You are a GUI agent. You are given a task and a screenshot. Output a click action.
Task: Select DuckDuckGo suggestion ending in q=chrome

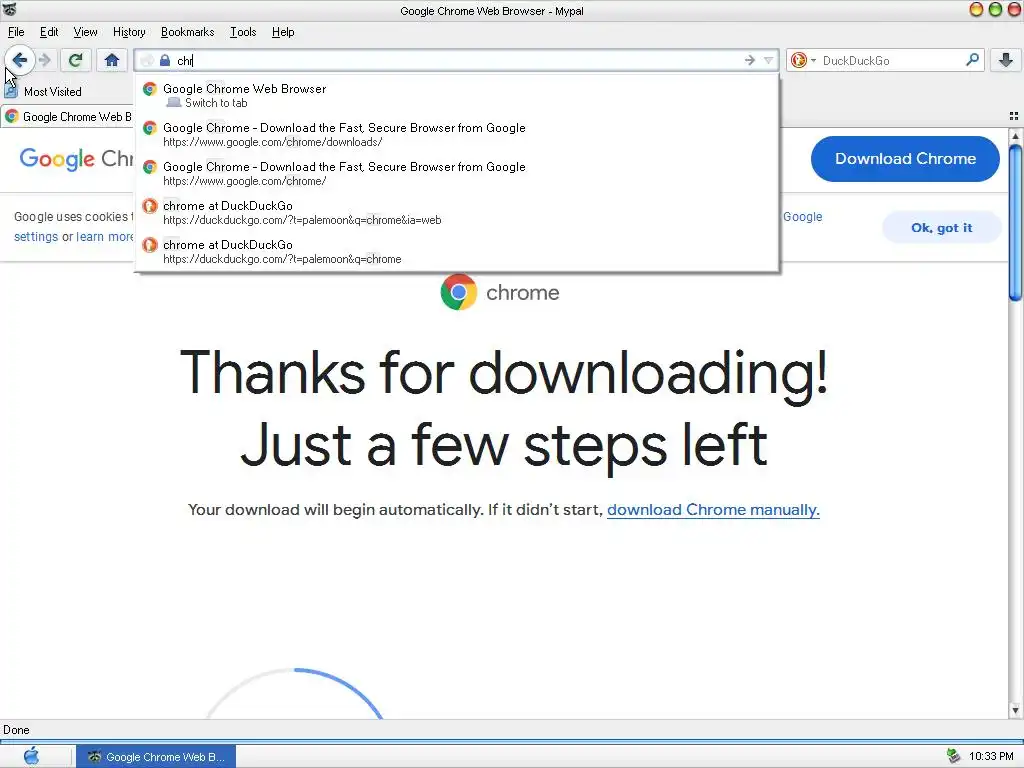point(457,251)
